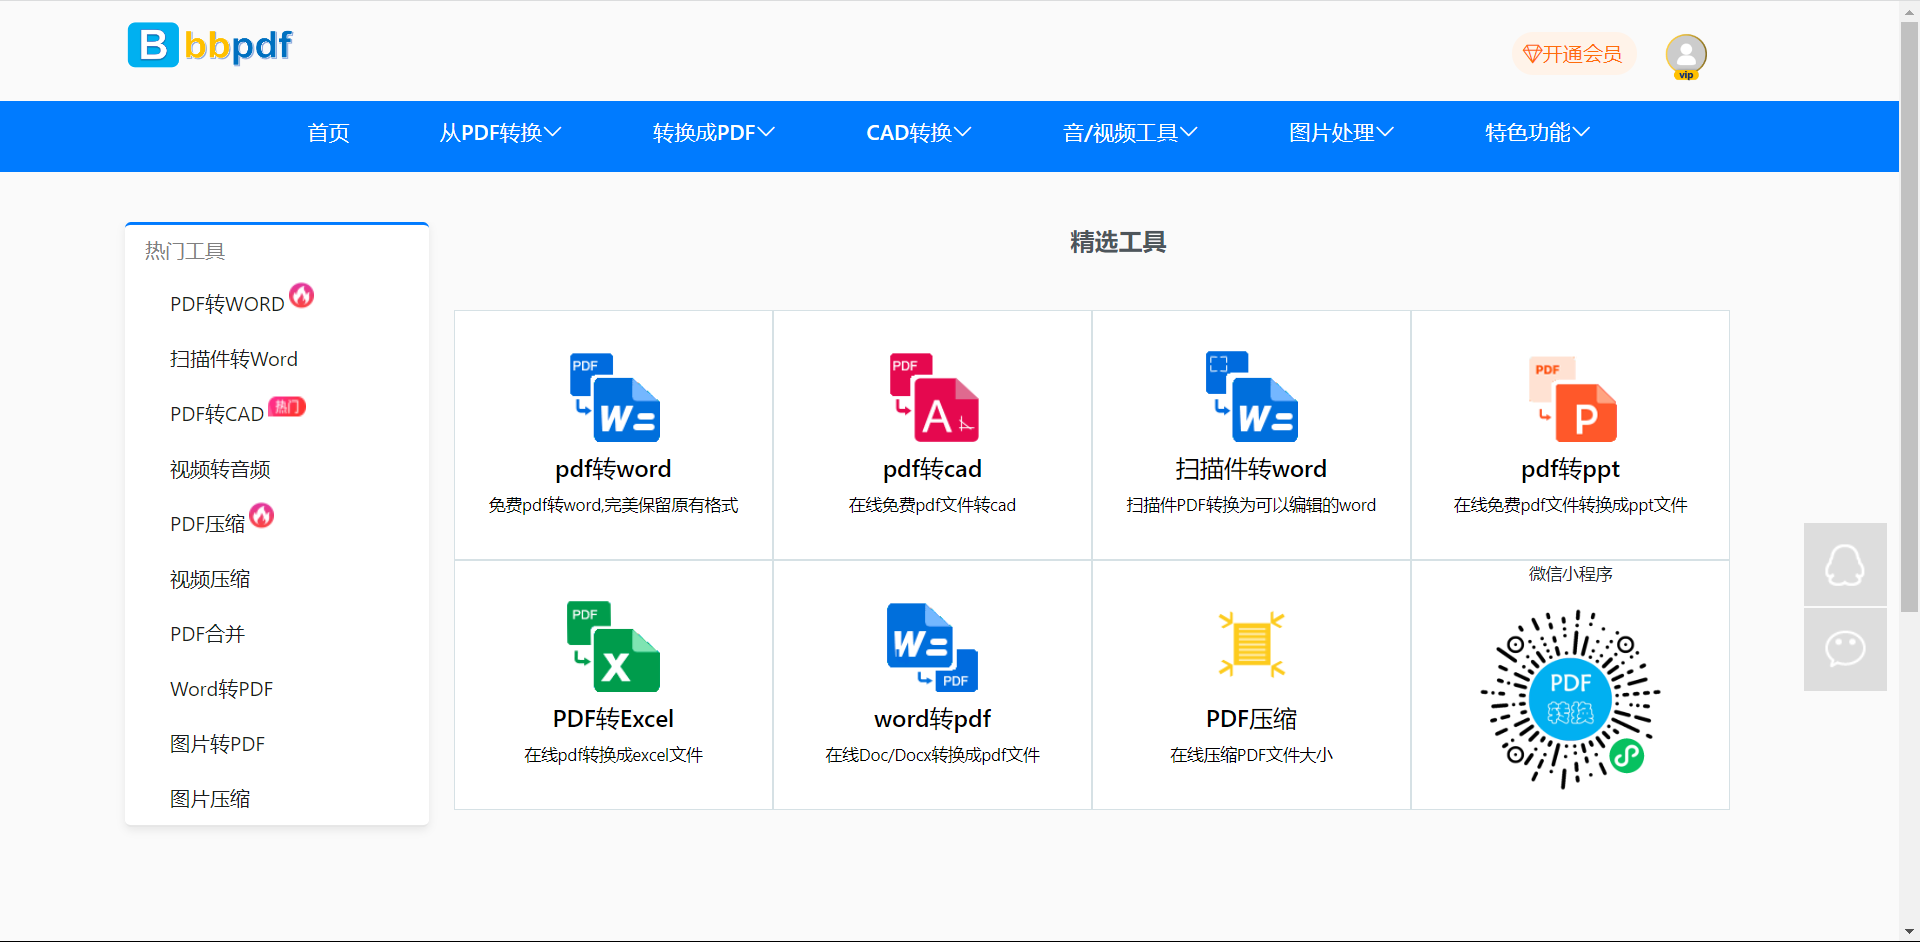Open 图片压缩 in the sidebar
This screenshot has width=1920, height=942.
(x=210, y=799)
